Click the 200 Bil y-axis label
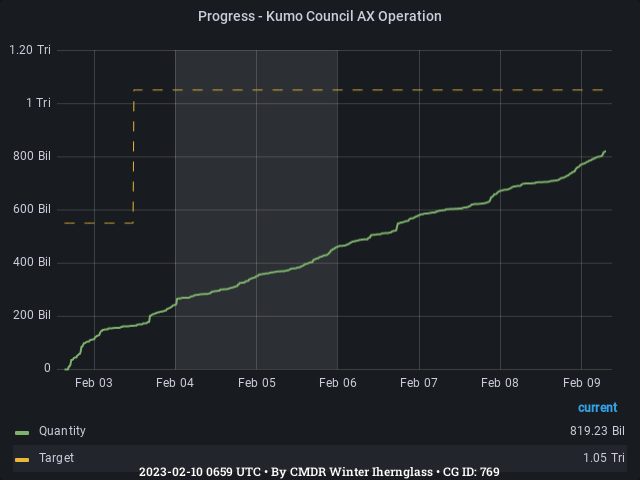The height and width of the screenshot is (480, 640). click(32, 315)
